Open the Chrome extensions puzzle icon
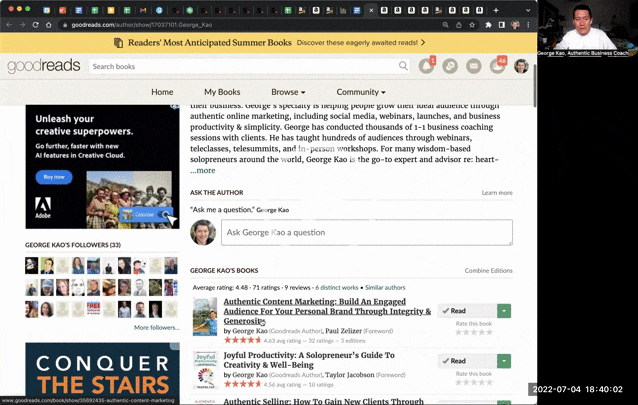 pos(488,25)
